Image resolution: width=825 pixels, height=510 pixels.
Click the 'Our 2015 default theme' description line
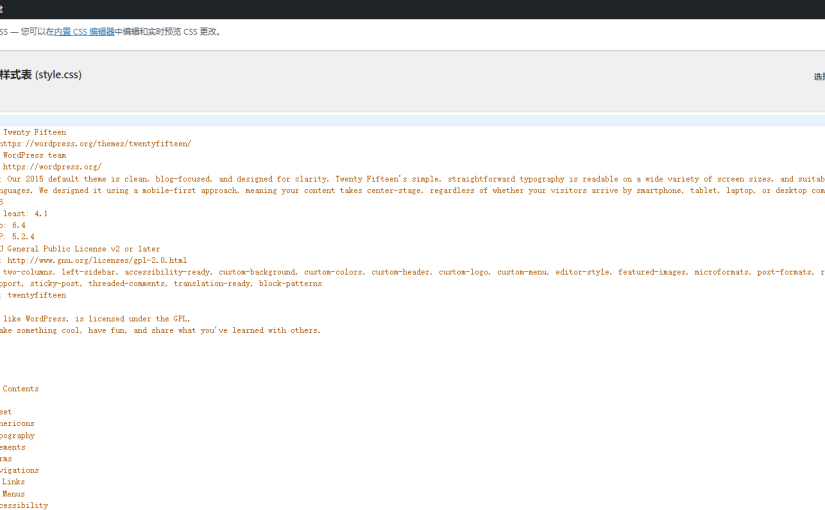[412, 179]
